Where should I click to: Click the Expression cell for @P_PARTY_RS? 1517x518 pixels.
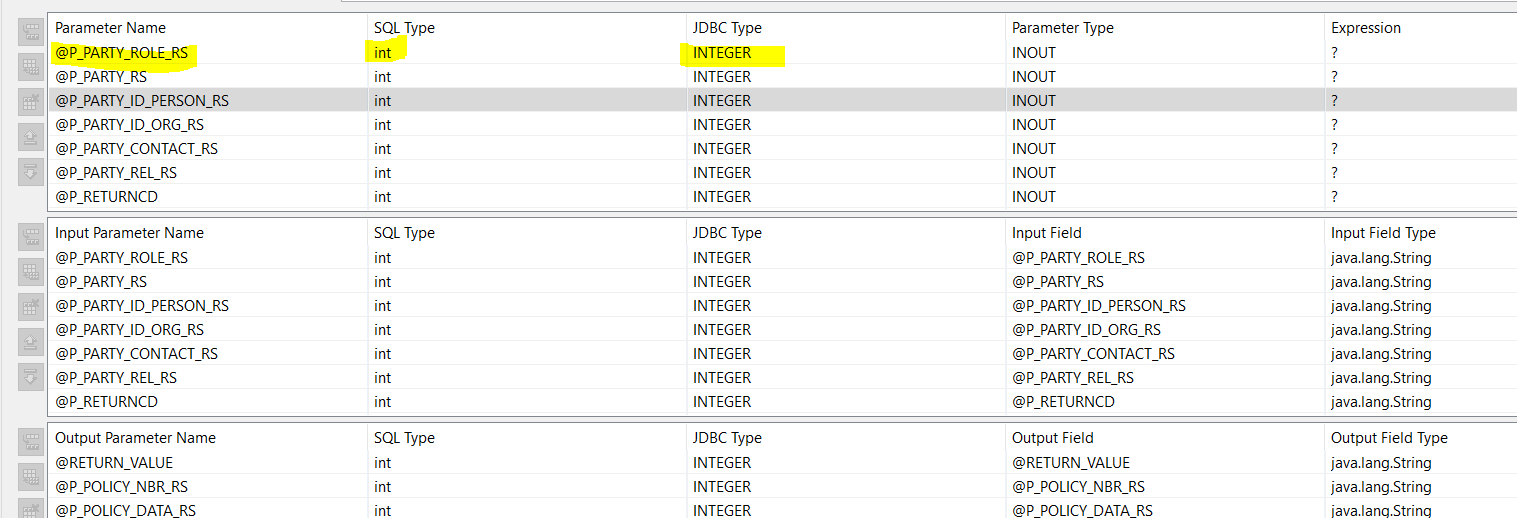tap(1334, 77)
